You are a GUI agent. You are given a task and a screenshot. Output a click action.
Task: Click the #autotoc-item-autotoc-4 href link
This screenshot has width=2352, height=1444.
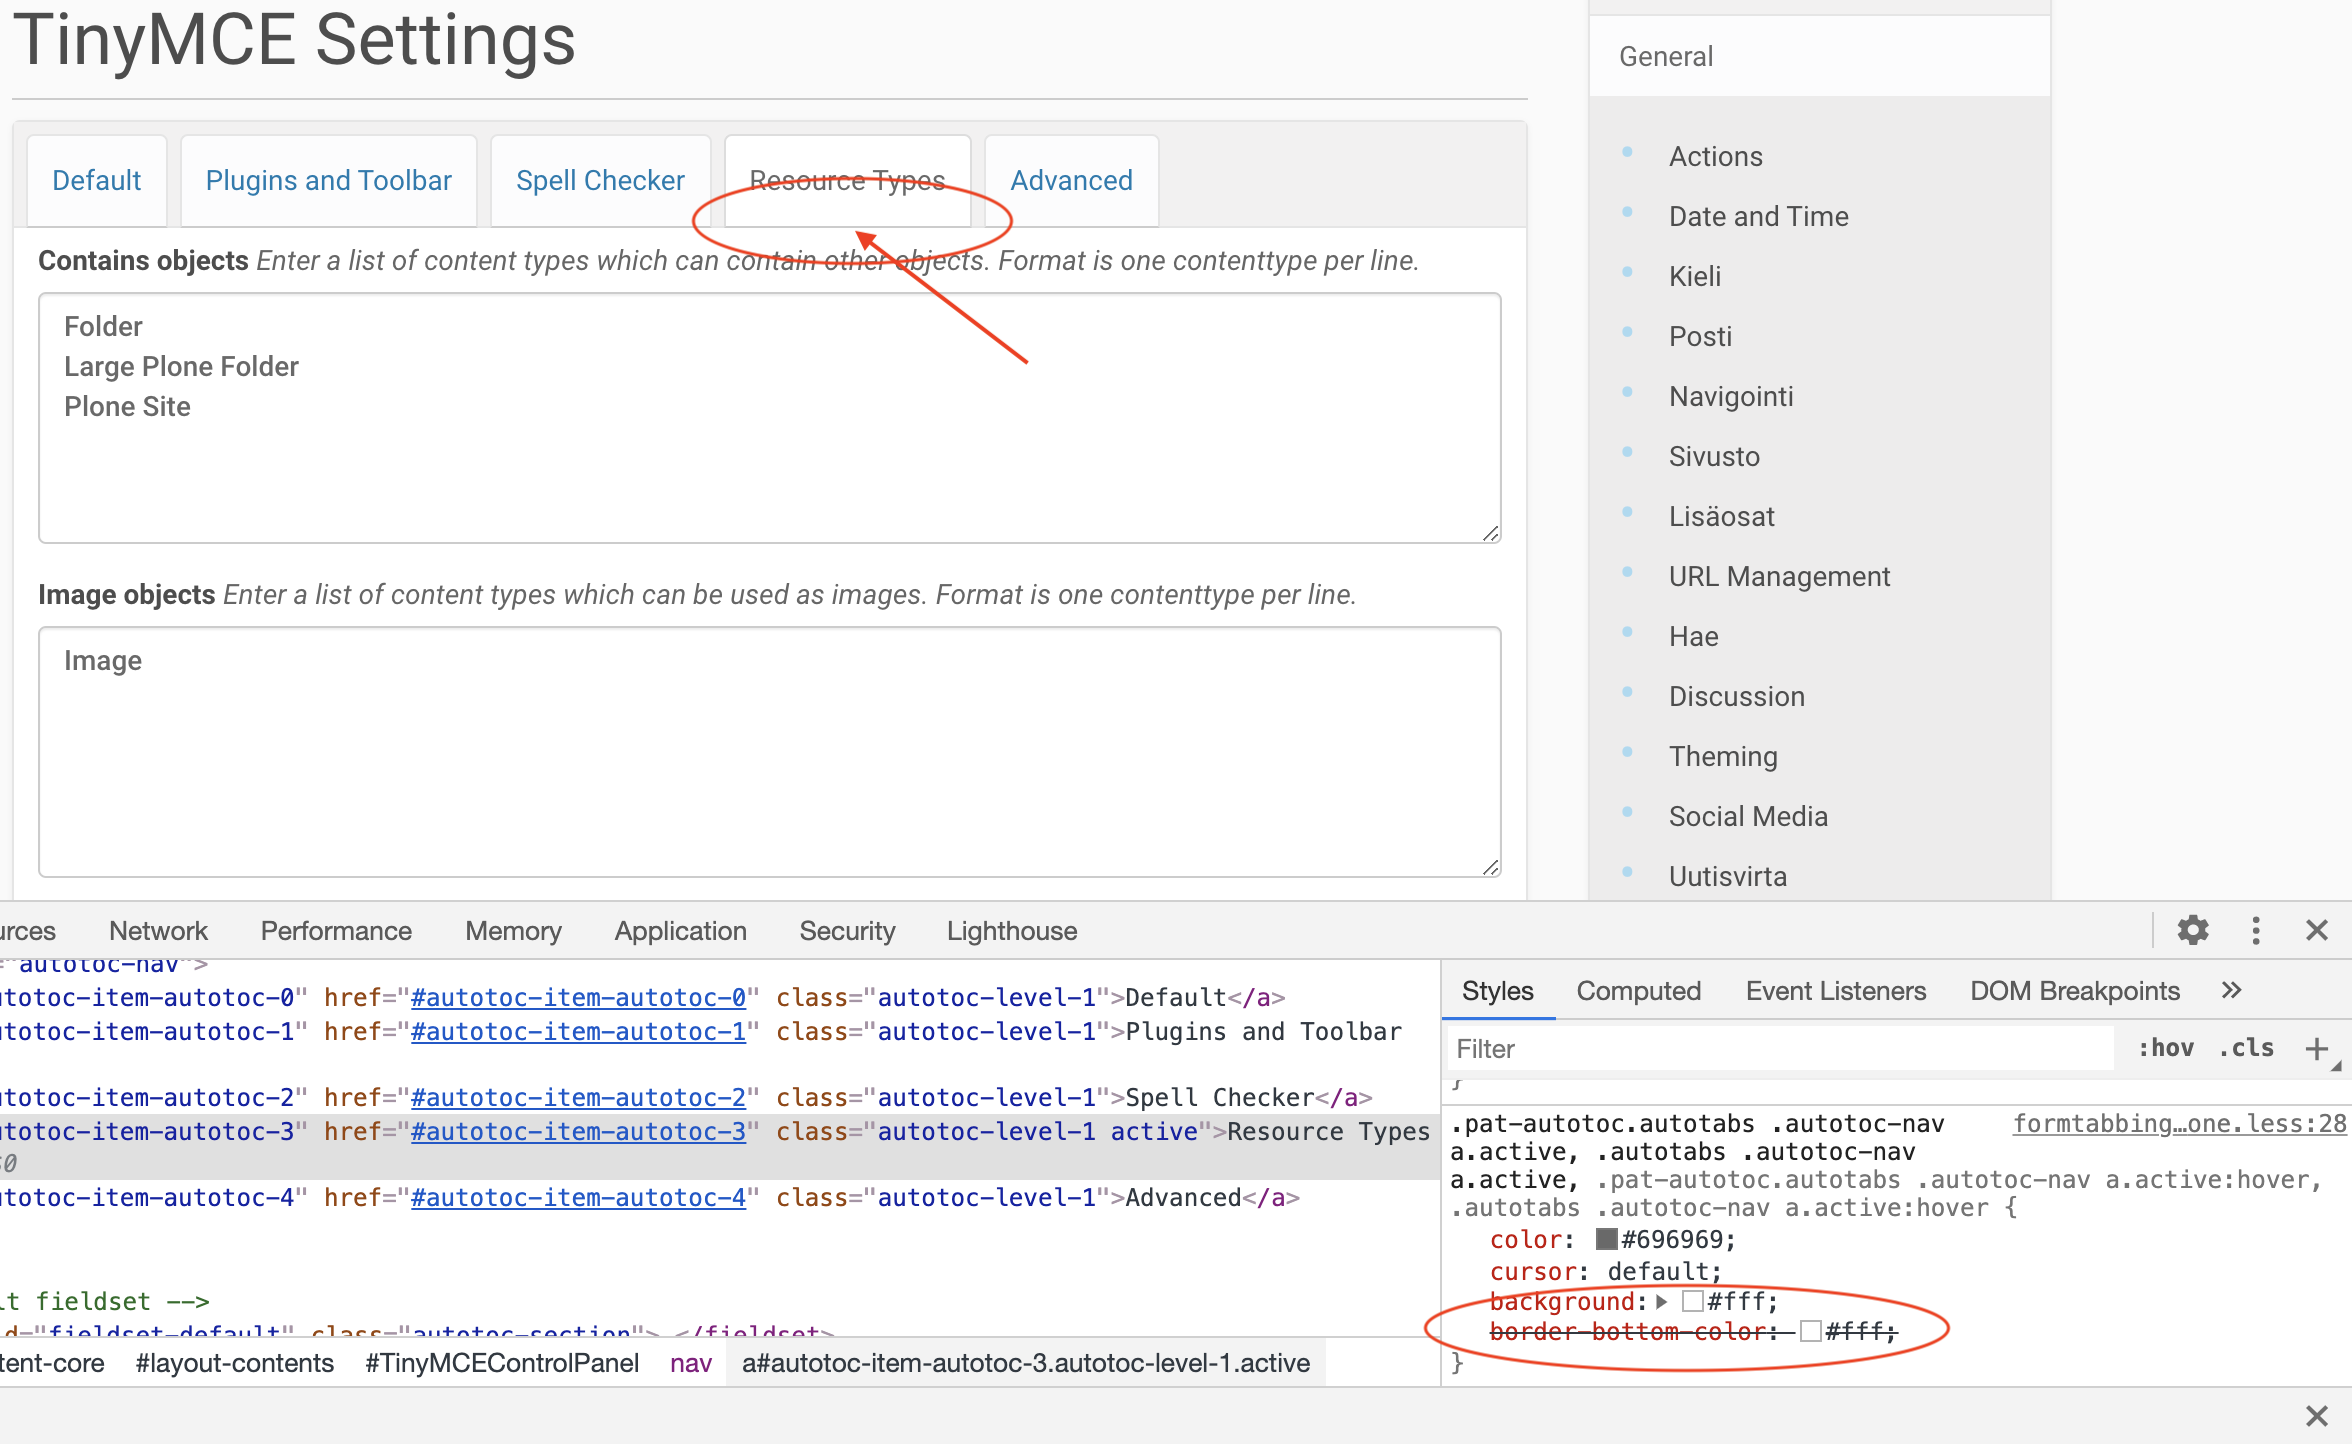coord(578,1197)
